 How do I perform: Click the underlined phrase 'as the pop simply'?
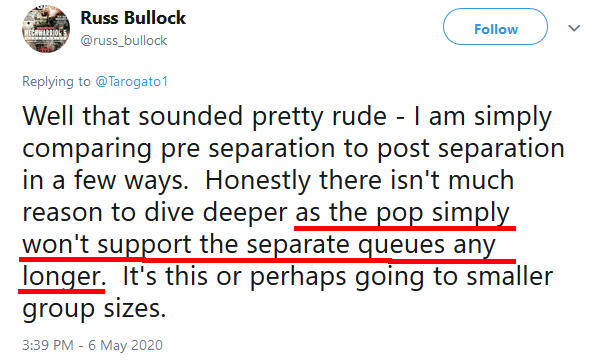(x=402, y=213)
